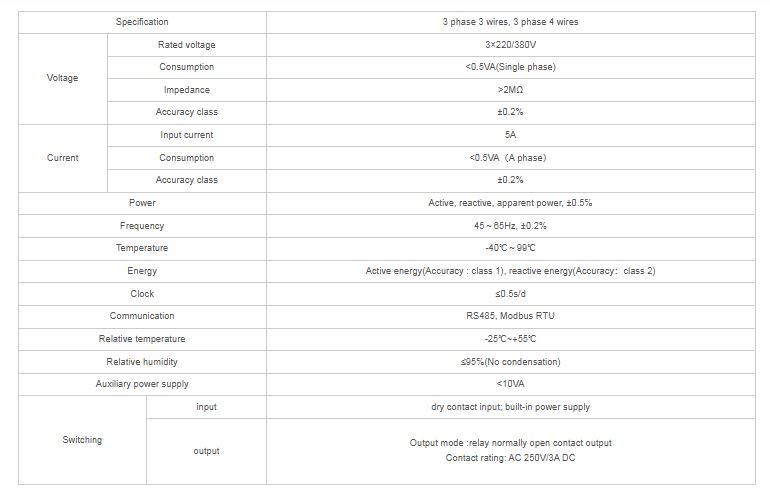Click the Specification header cell
Image resolution: width=770 pixels, height=503 pixels.
click(142, 22)
